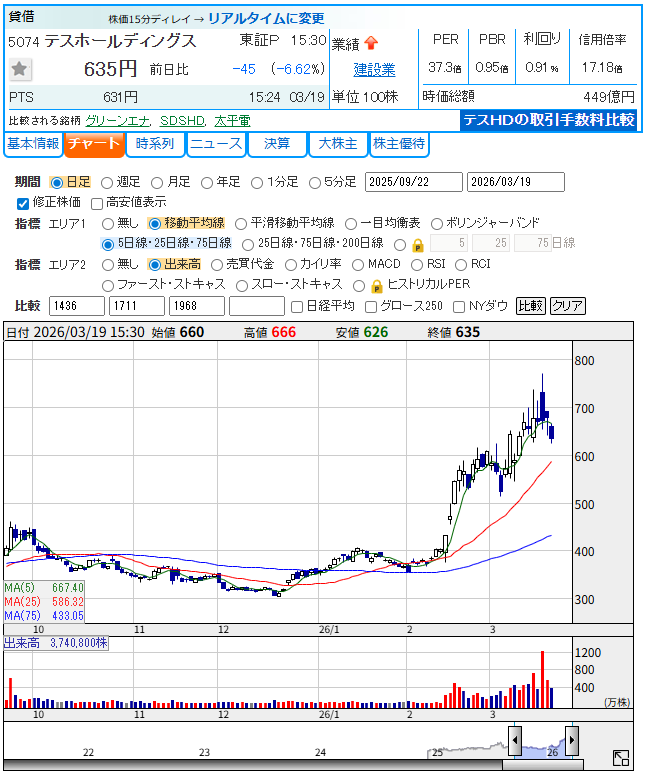Open 太平電 comparison link

[x=232, y=121]
